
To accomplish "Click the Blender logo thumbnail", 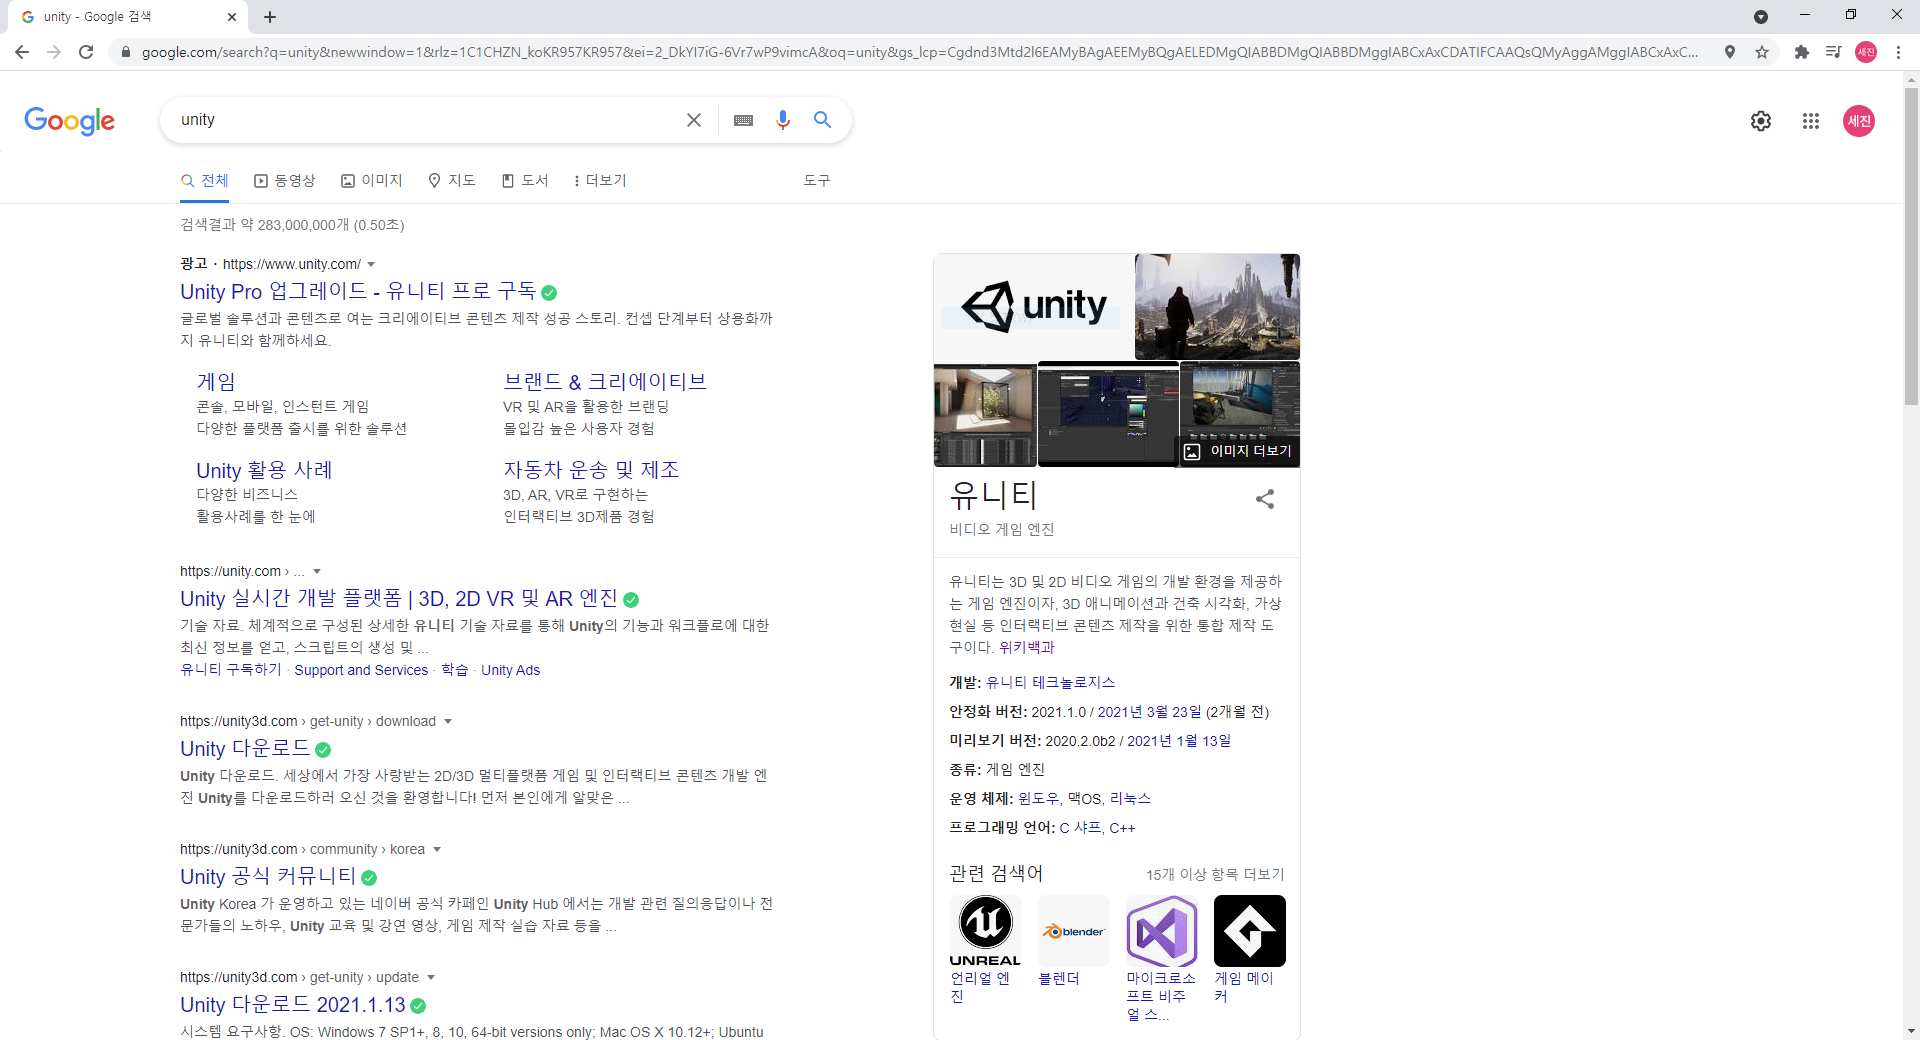I will (x=1073, y=930).
